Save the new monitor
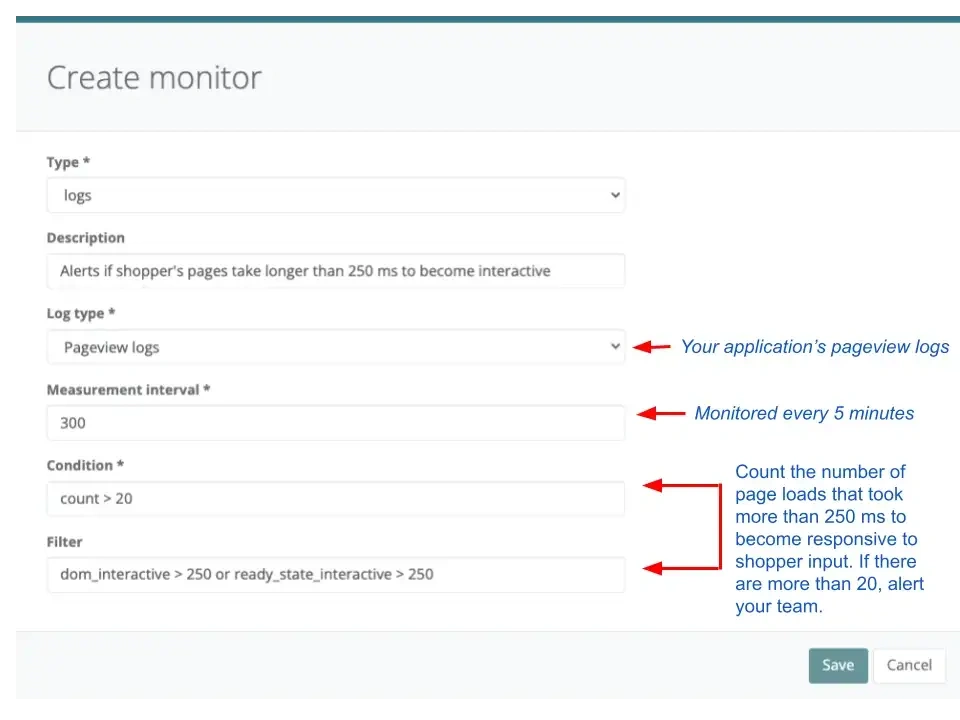The image size is (960, 720). (x=838, y=666)
